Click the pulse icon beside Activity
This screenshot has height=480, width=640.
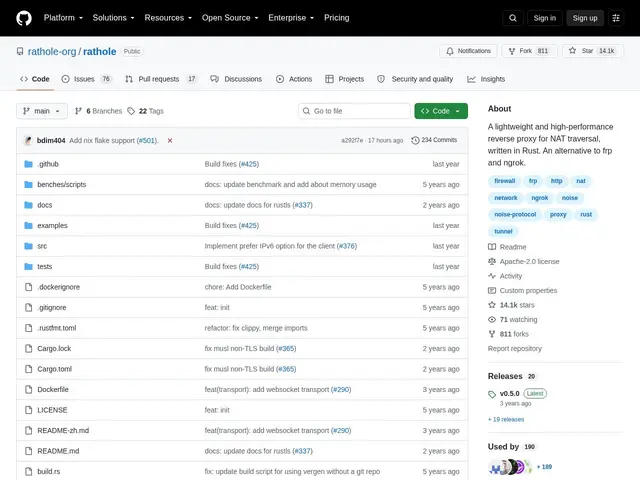(x=492, y=276)
